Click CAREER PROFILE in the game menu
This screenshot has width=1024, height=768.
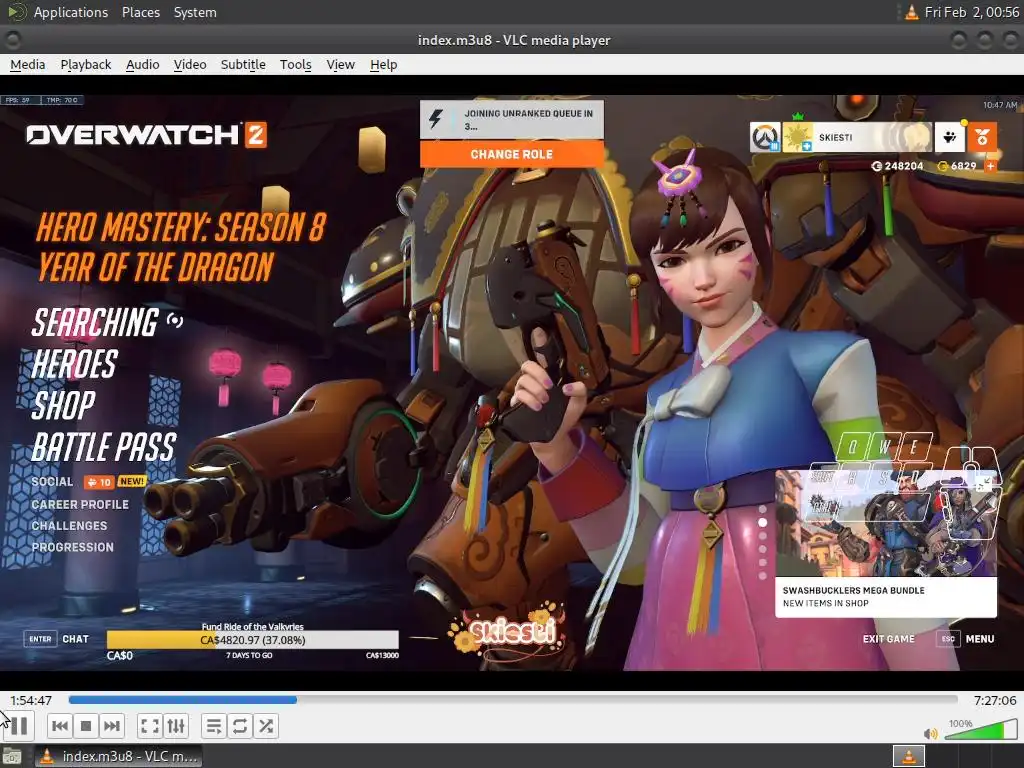tap(80, 504)
